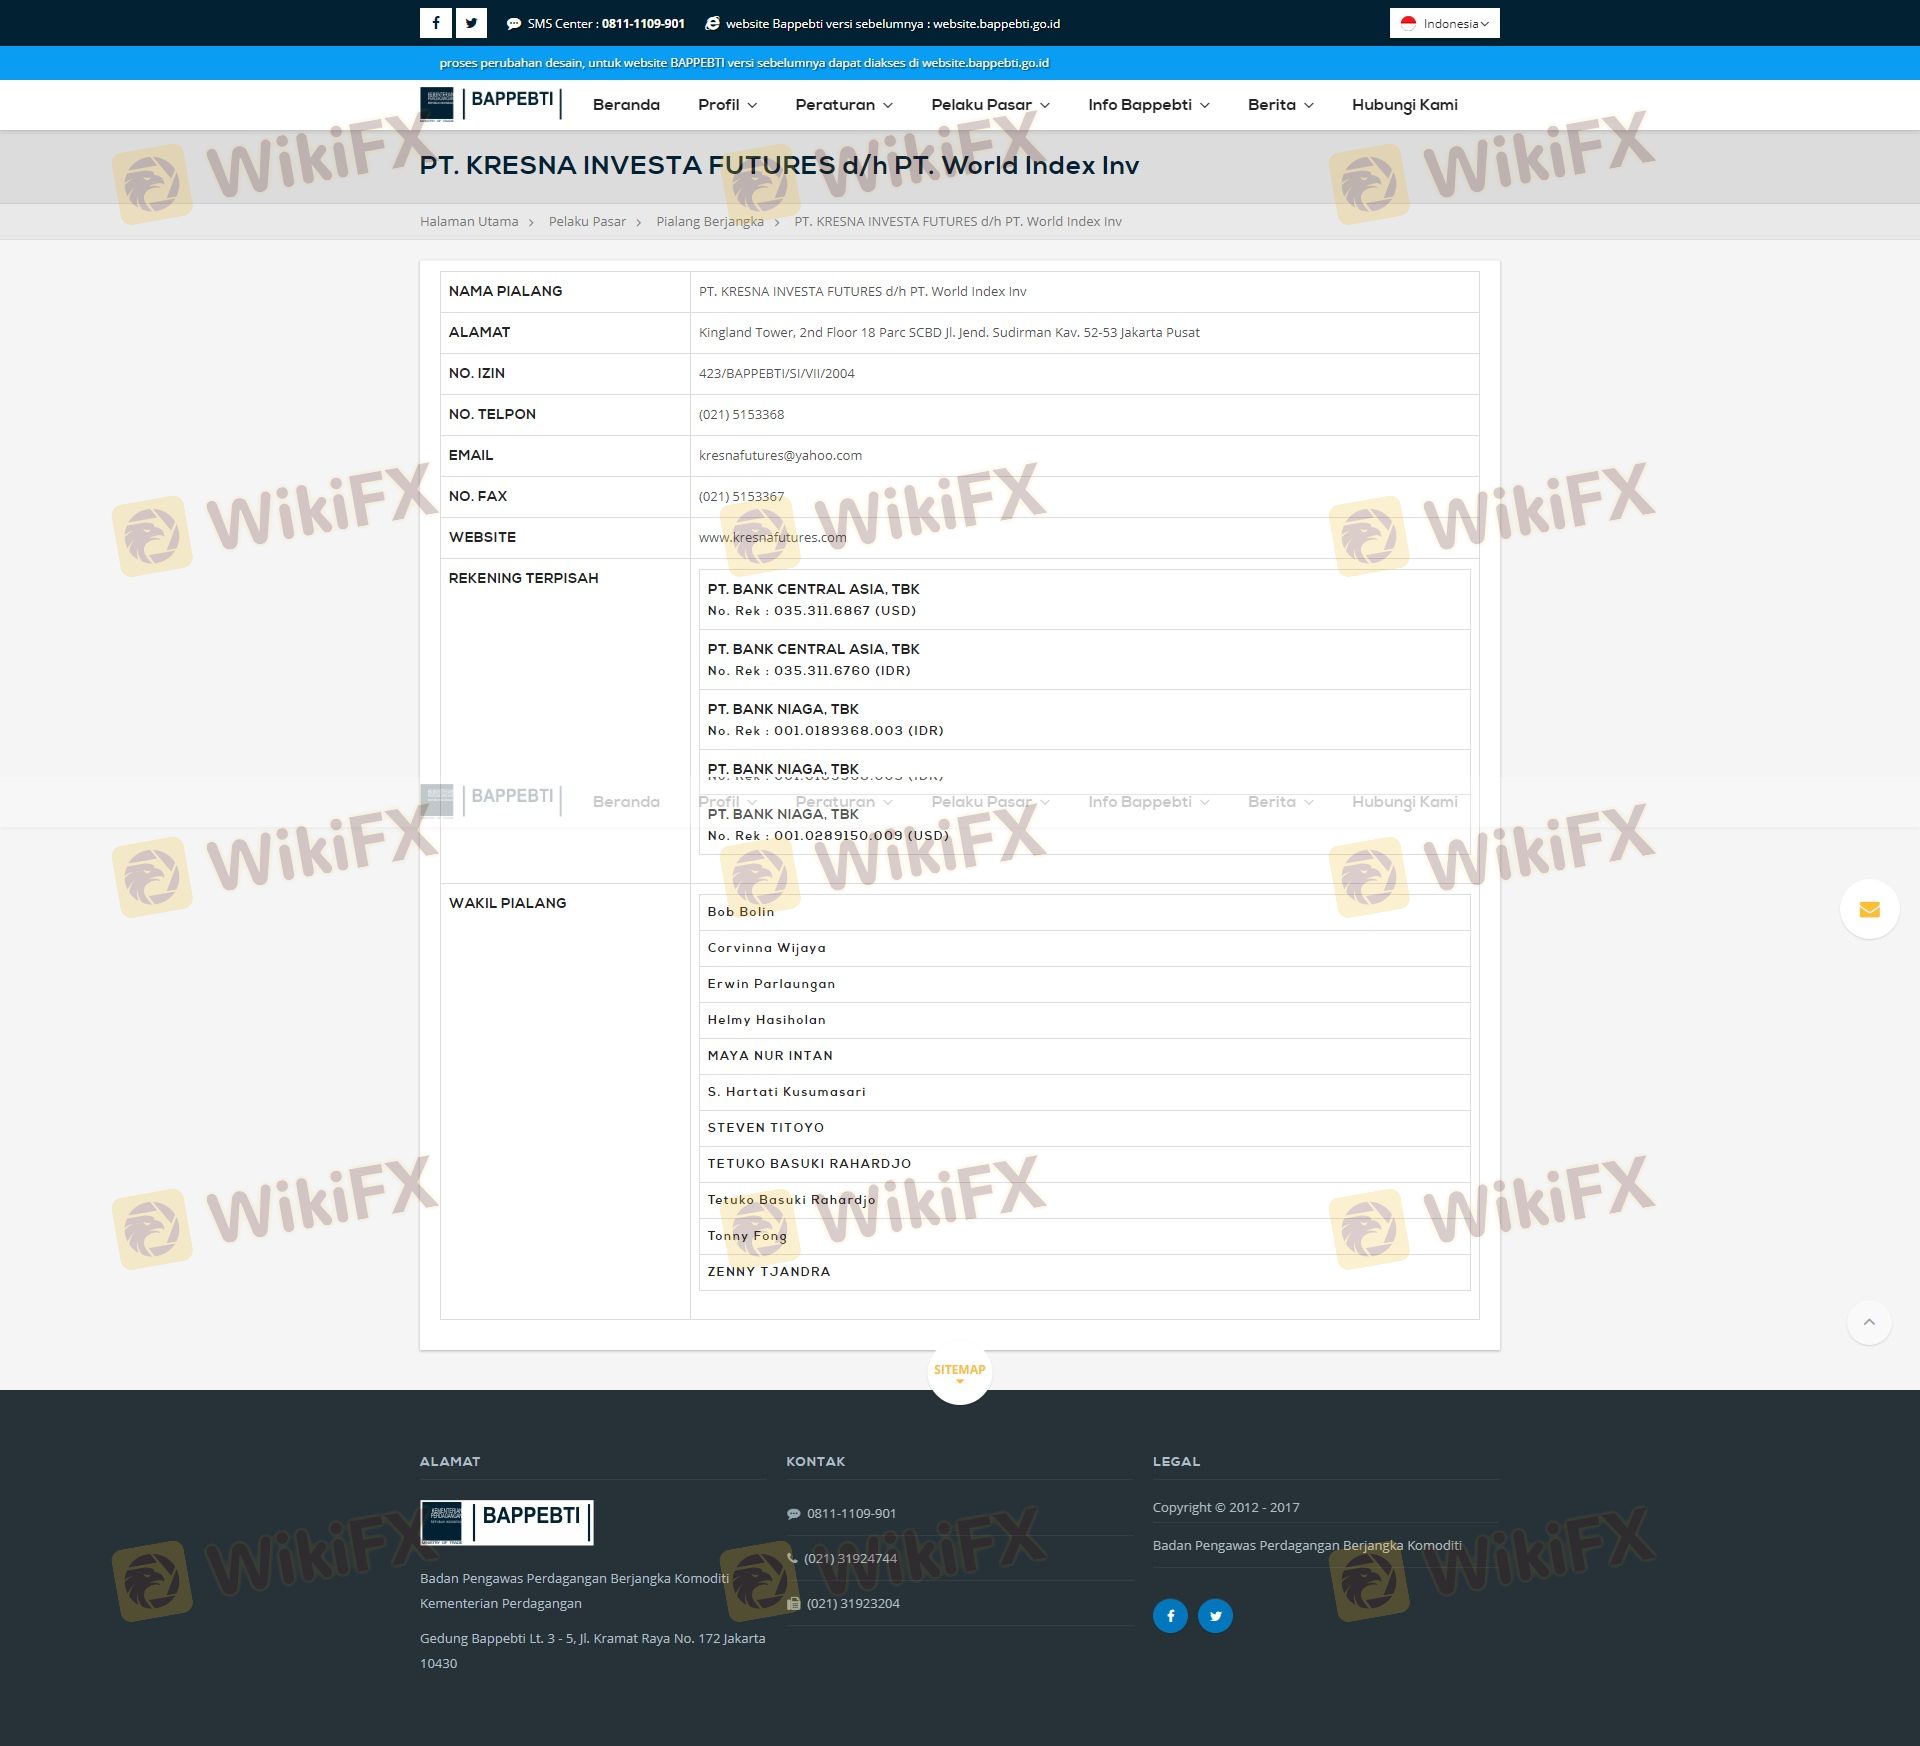This screenshot has width=1920, height=1746.
Task: Open Hubungi Kami page
Action: coord(1404,105)
